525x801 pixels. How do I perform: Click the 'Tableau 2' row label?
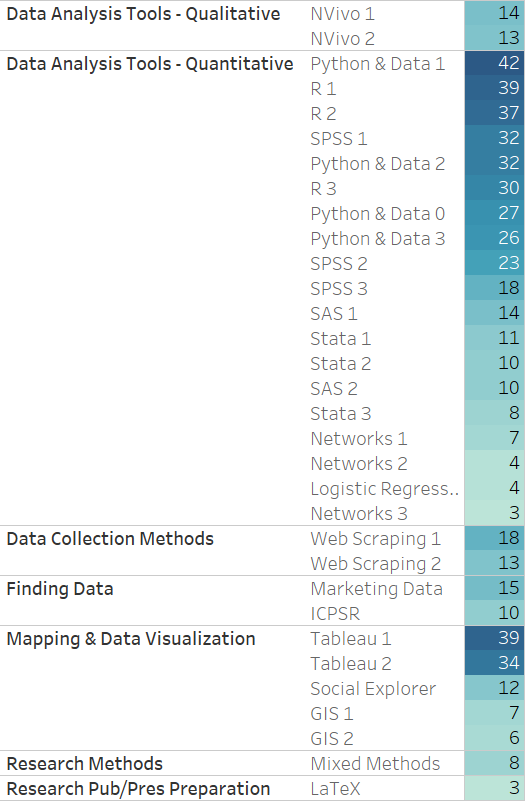(x=351, y=665)
